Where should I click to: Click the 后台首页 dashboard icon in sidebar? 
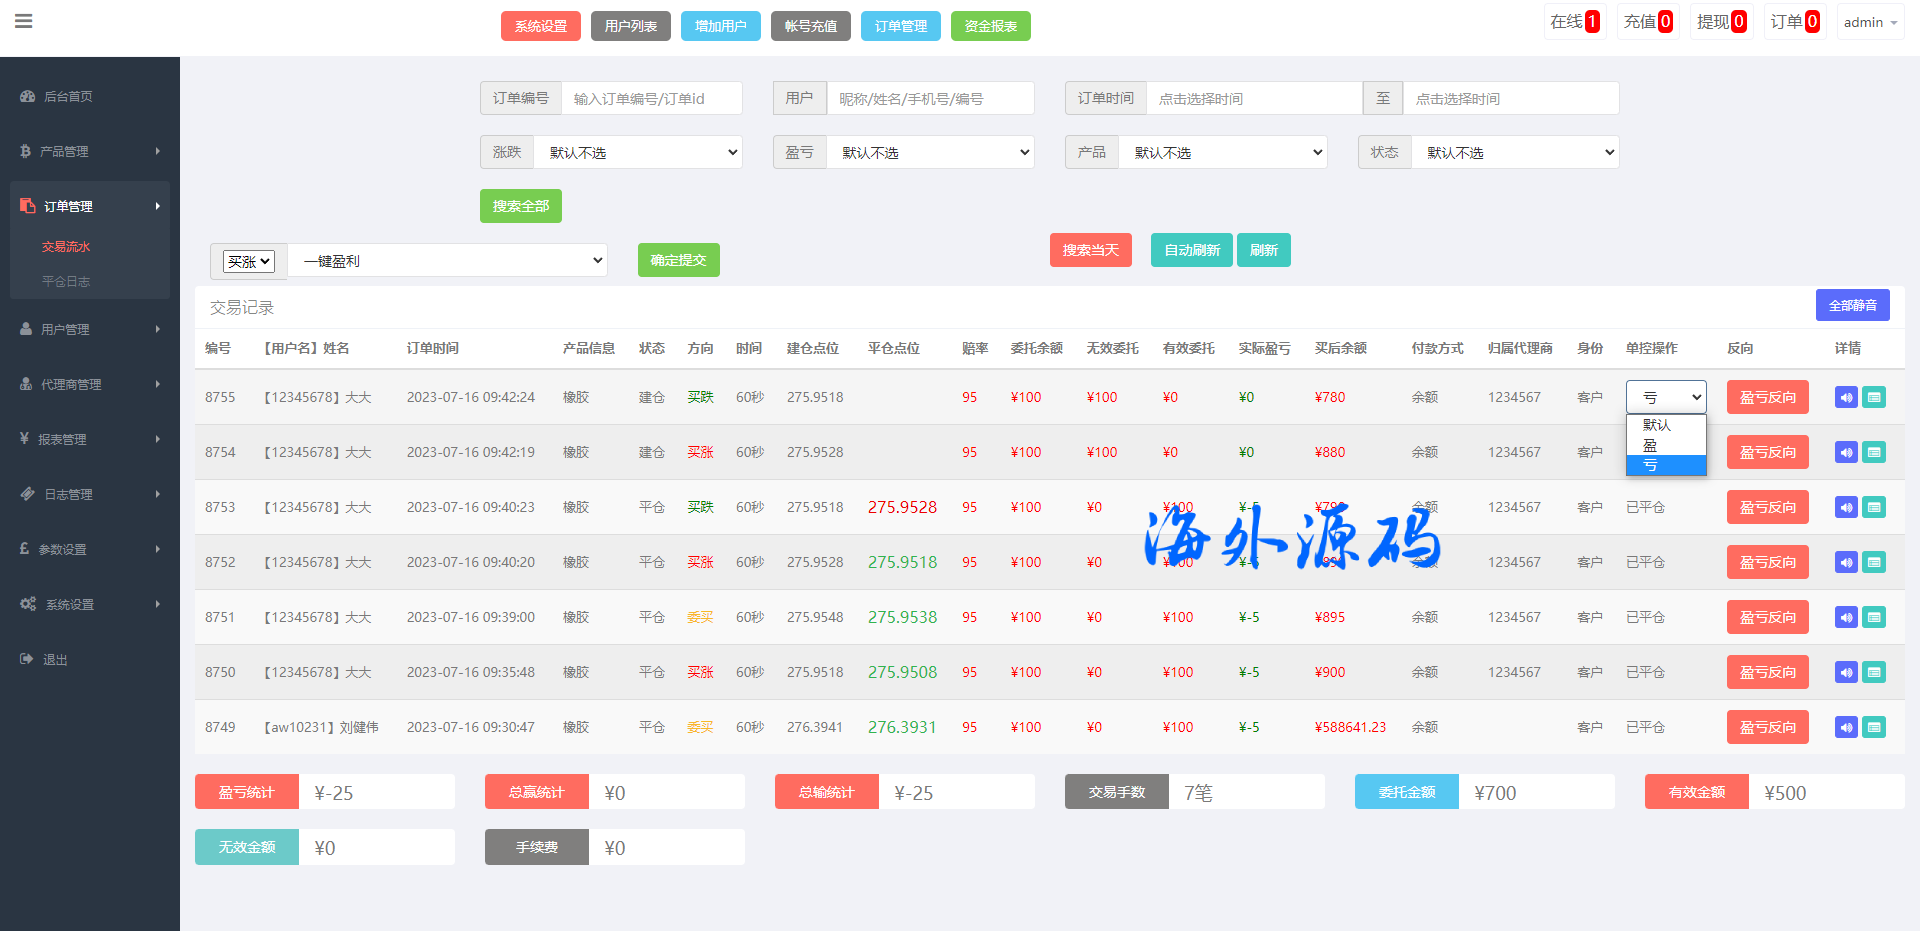pyautogui.click(x=28, y=96)
